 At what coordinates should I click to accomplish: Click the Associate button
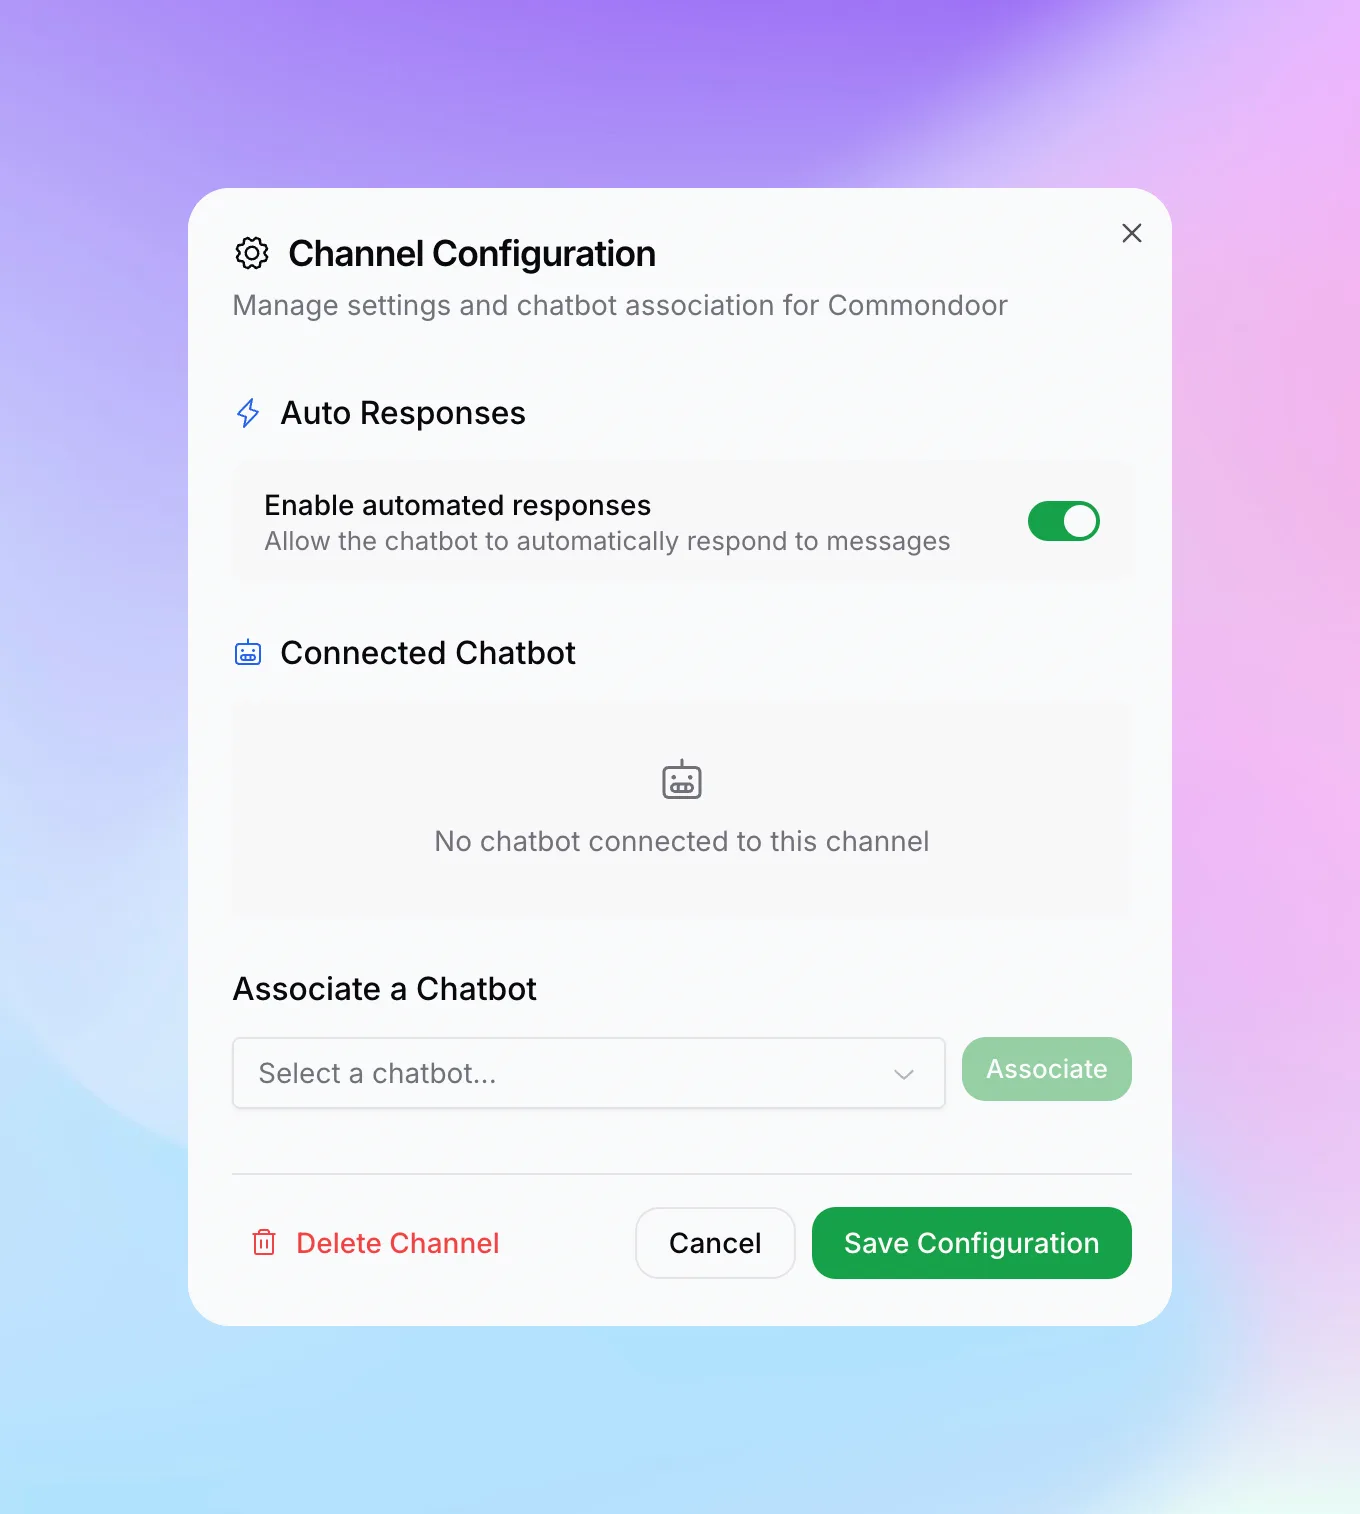click(x=1046, y=1069)
